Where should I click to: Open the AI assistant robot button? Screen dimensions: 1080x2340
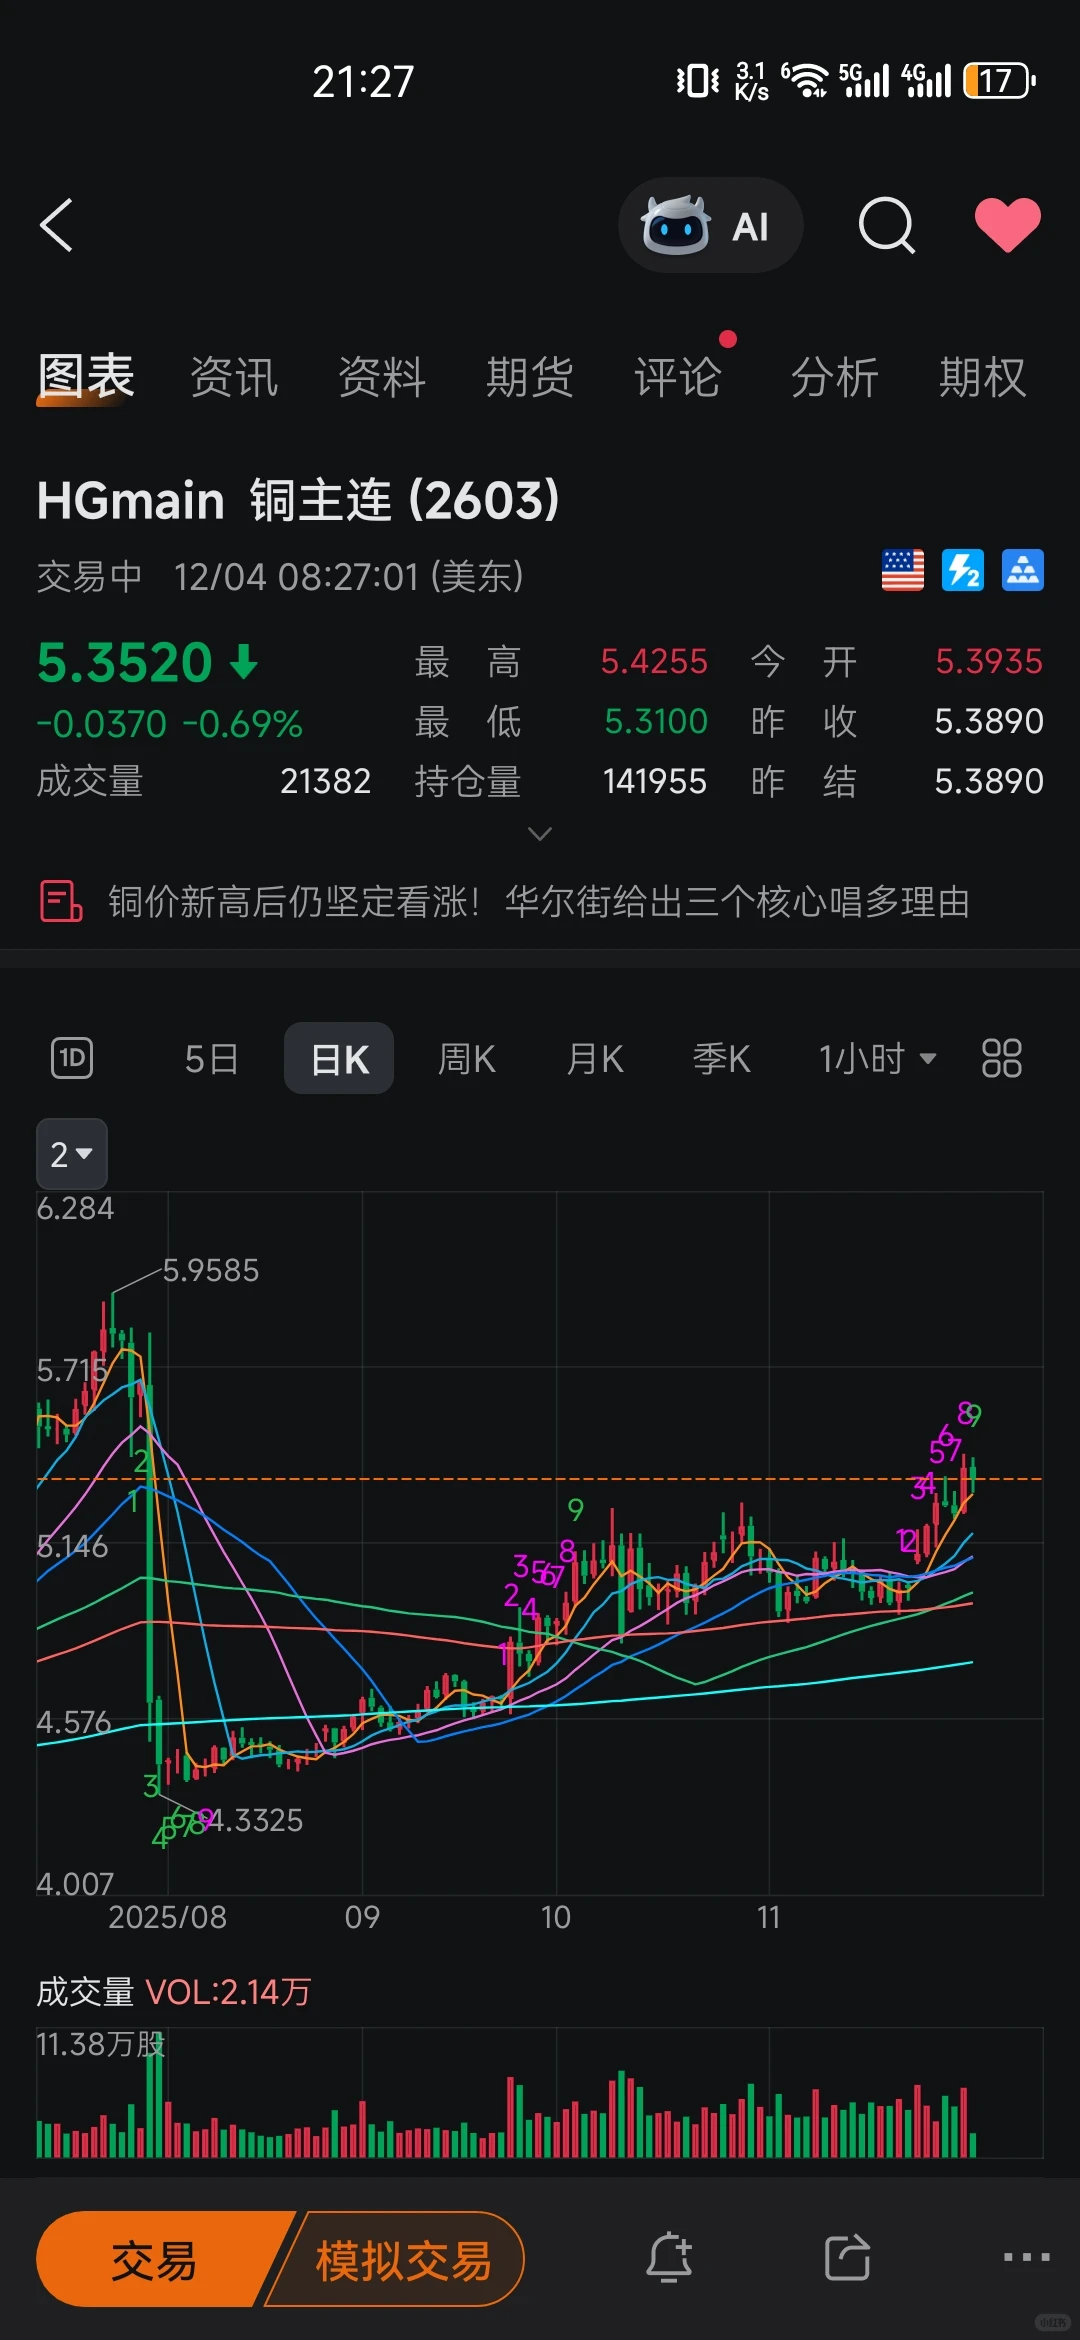click(710, 226)
